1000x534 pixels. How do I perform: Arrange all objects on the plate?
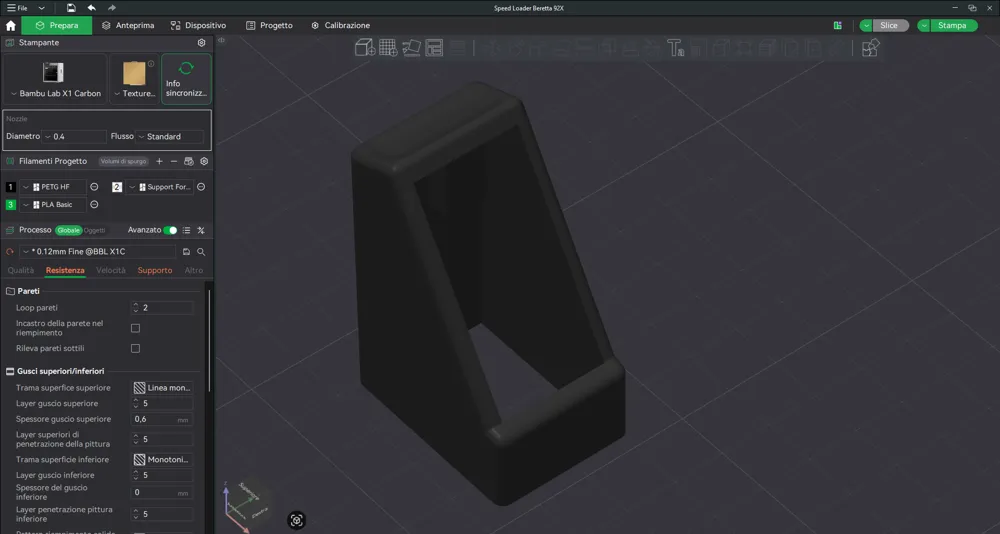434,47
